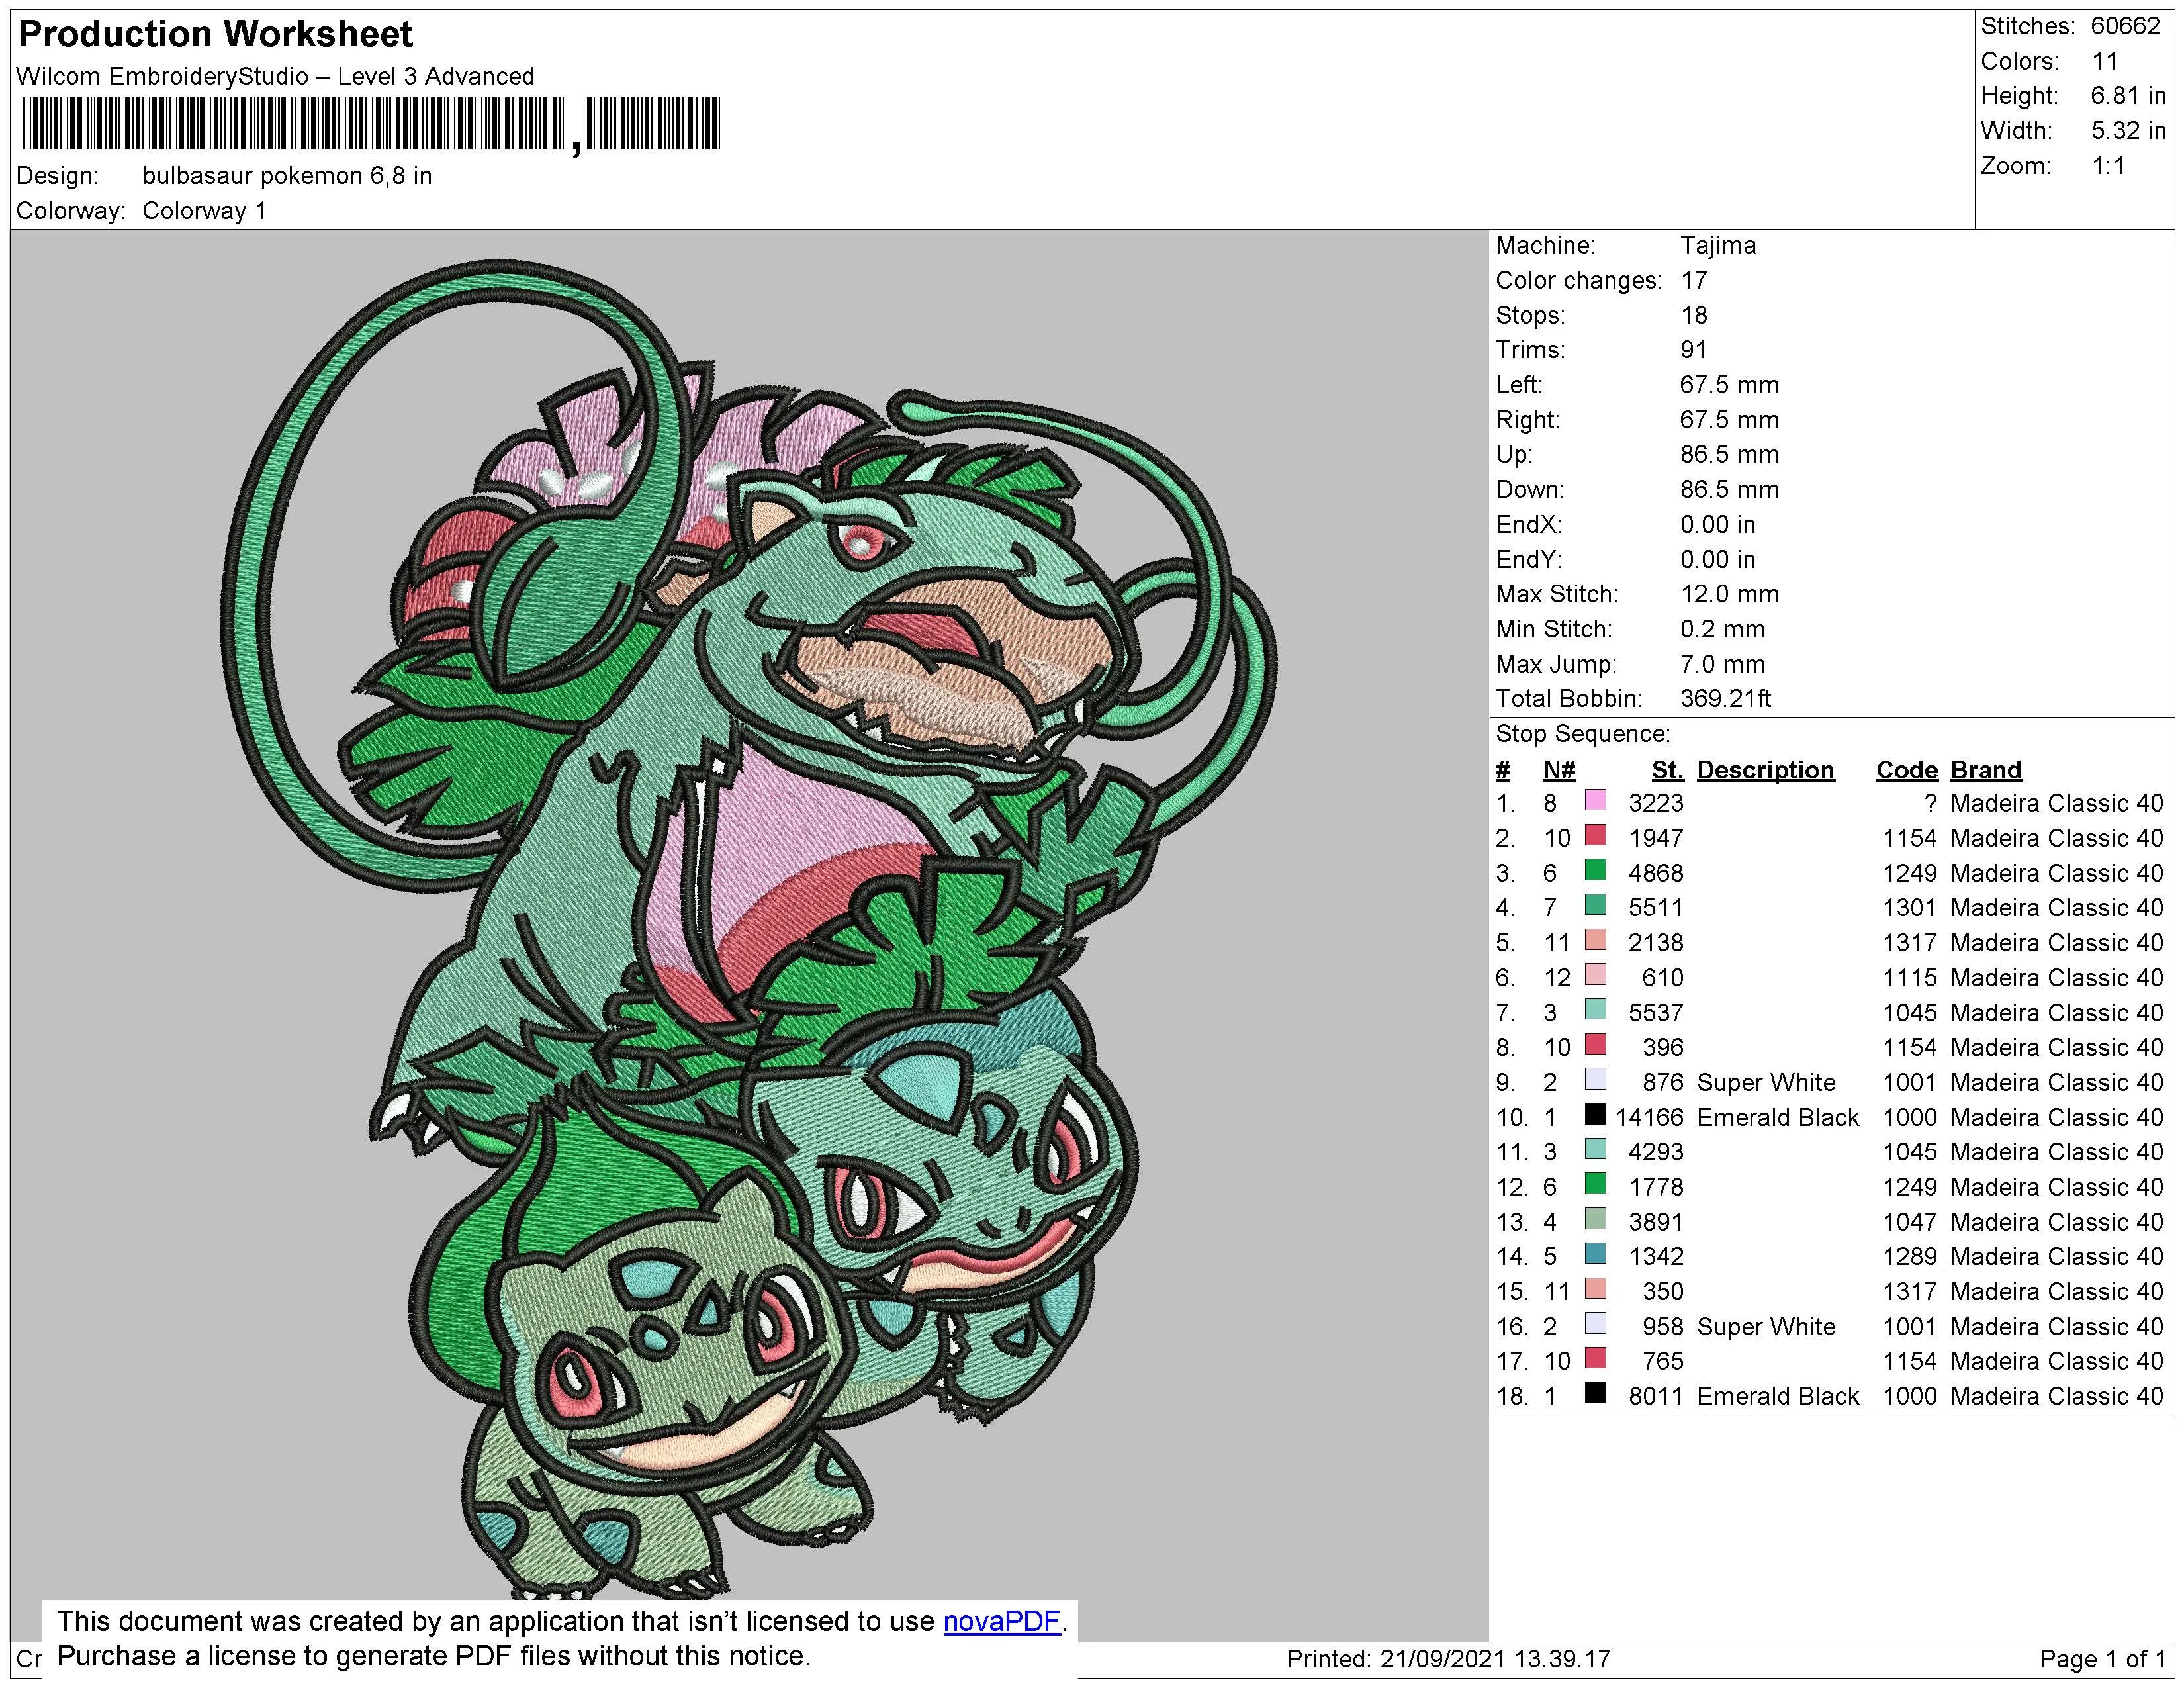Click stitch count 14166 in stop 10
This screenshot has height=1688, width=2184.
1649,1118
